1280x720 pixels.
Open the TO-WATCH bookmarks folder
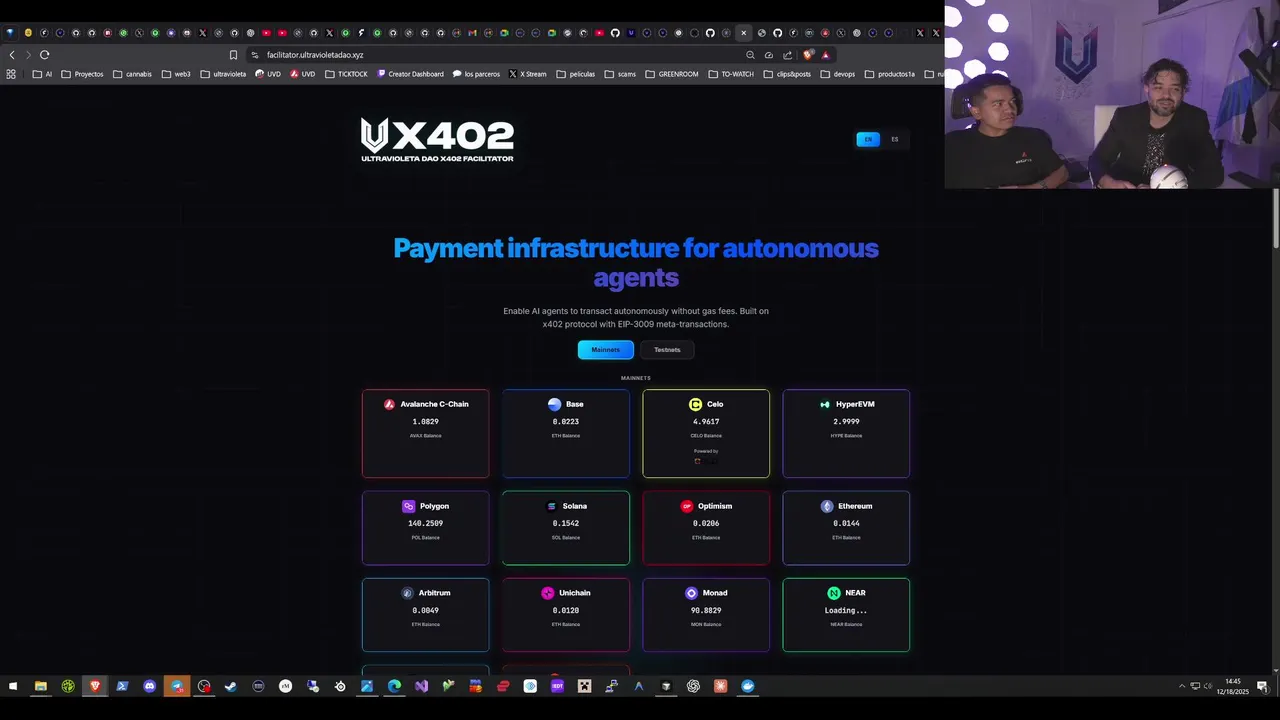pos(731,74)
